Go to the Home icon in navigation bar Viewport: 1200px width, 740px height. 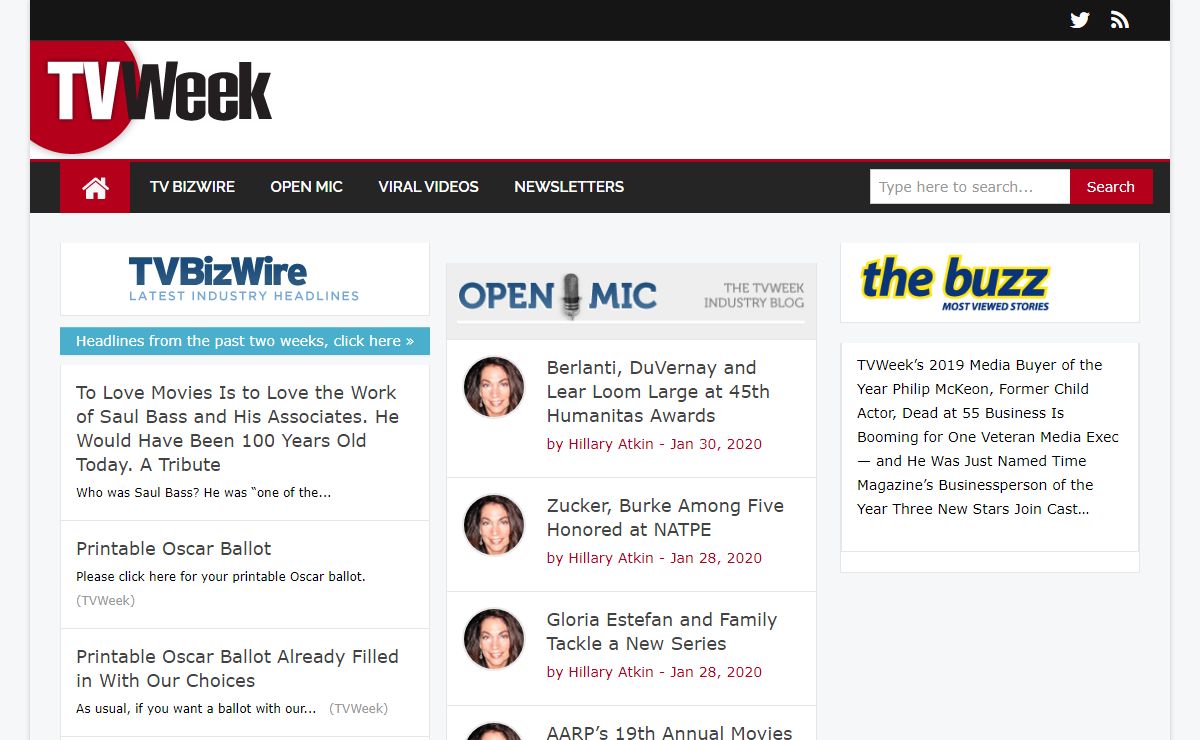95,187
